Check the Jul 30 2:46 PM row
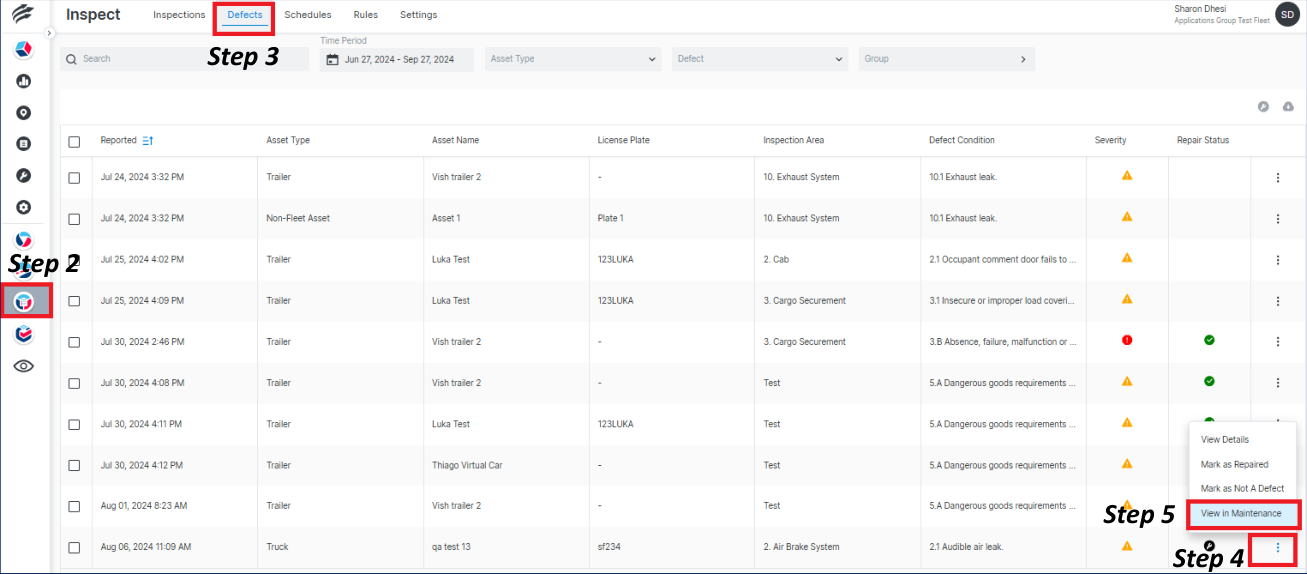 (x=74, y=342)
